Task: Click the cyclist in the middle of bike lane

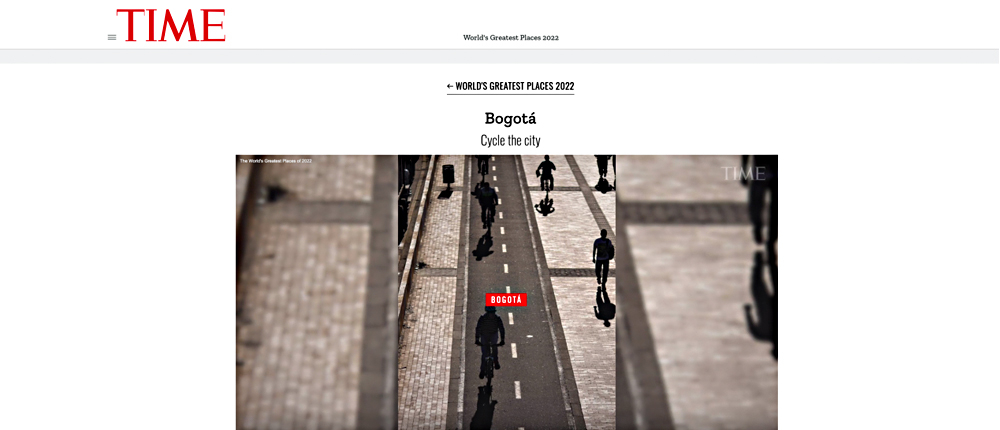Action: coord(488,205)
